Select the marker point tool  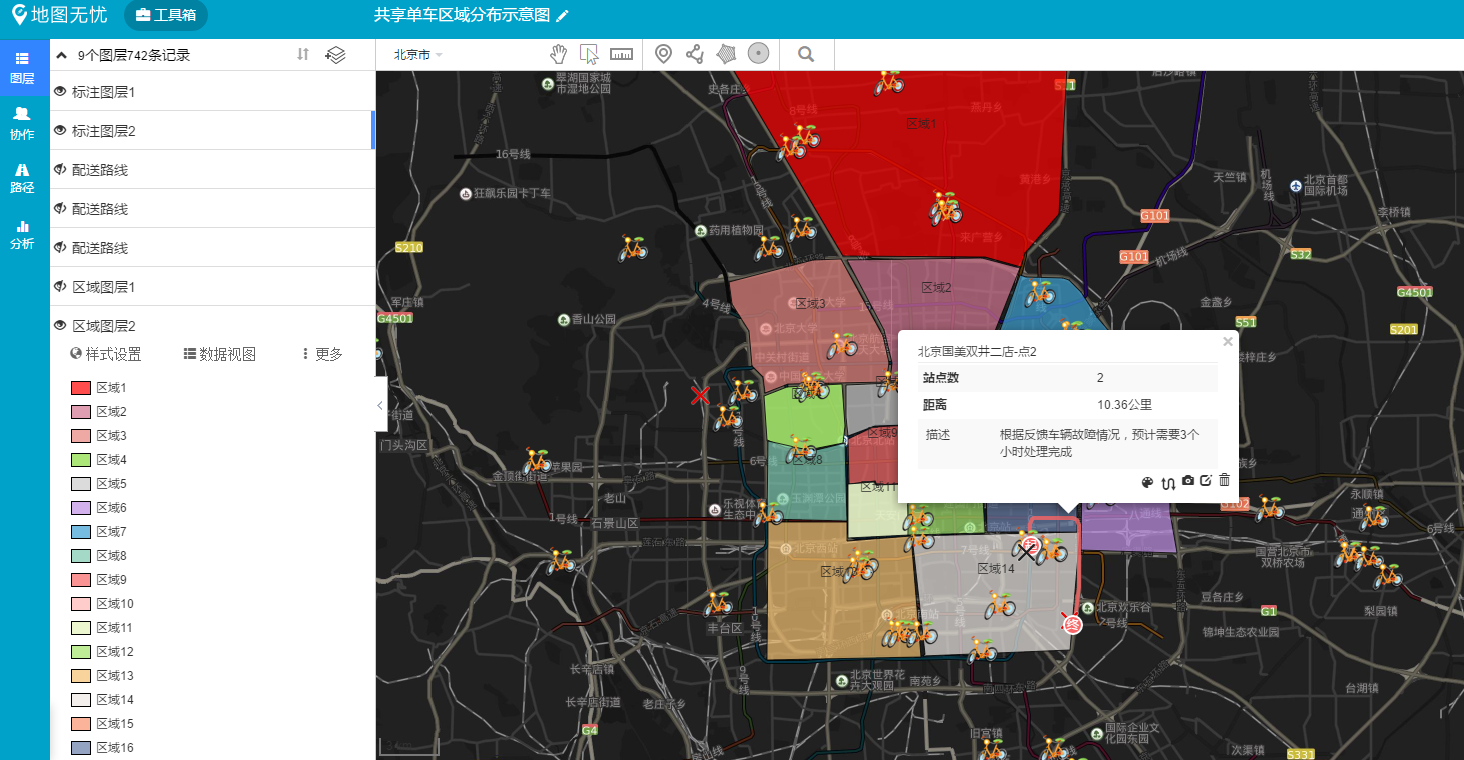tap(663, 53)
